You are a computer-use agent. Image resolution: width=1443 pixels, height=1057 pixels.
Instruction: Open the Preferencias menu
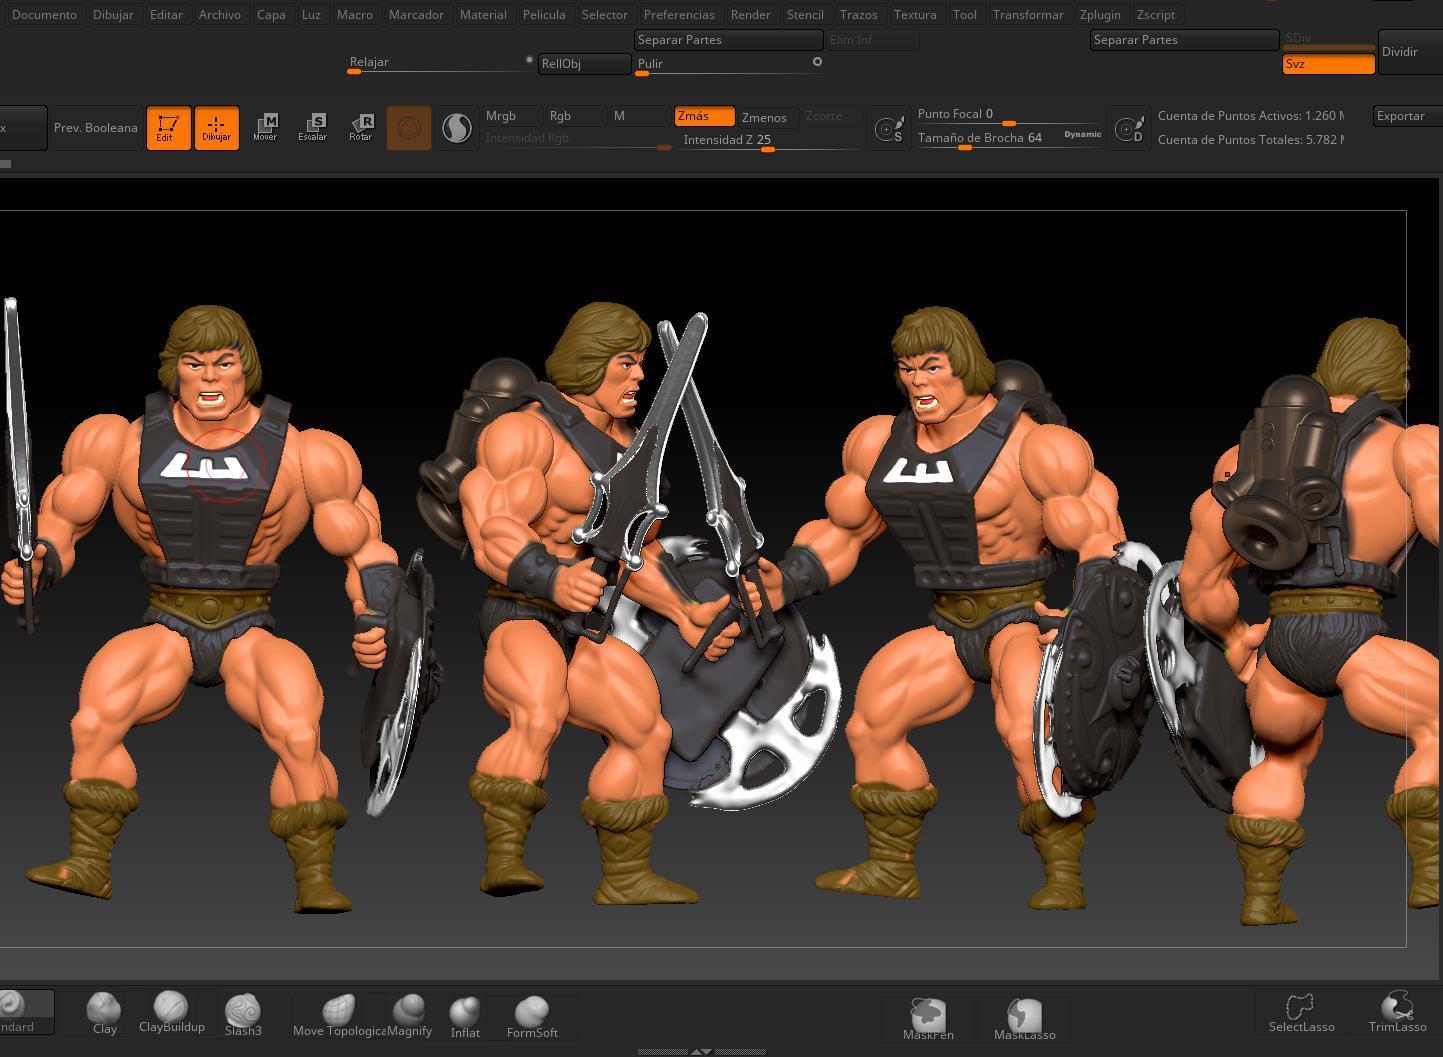[x=679, y=15]
